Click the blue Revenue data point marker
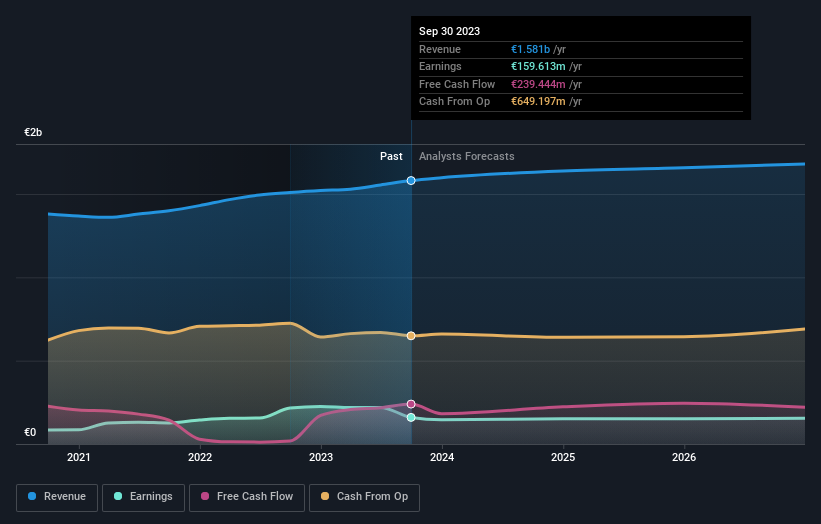821x524 pixels. pos(411,181)
